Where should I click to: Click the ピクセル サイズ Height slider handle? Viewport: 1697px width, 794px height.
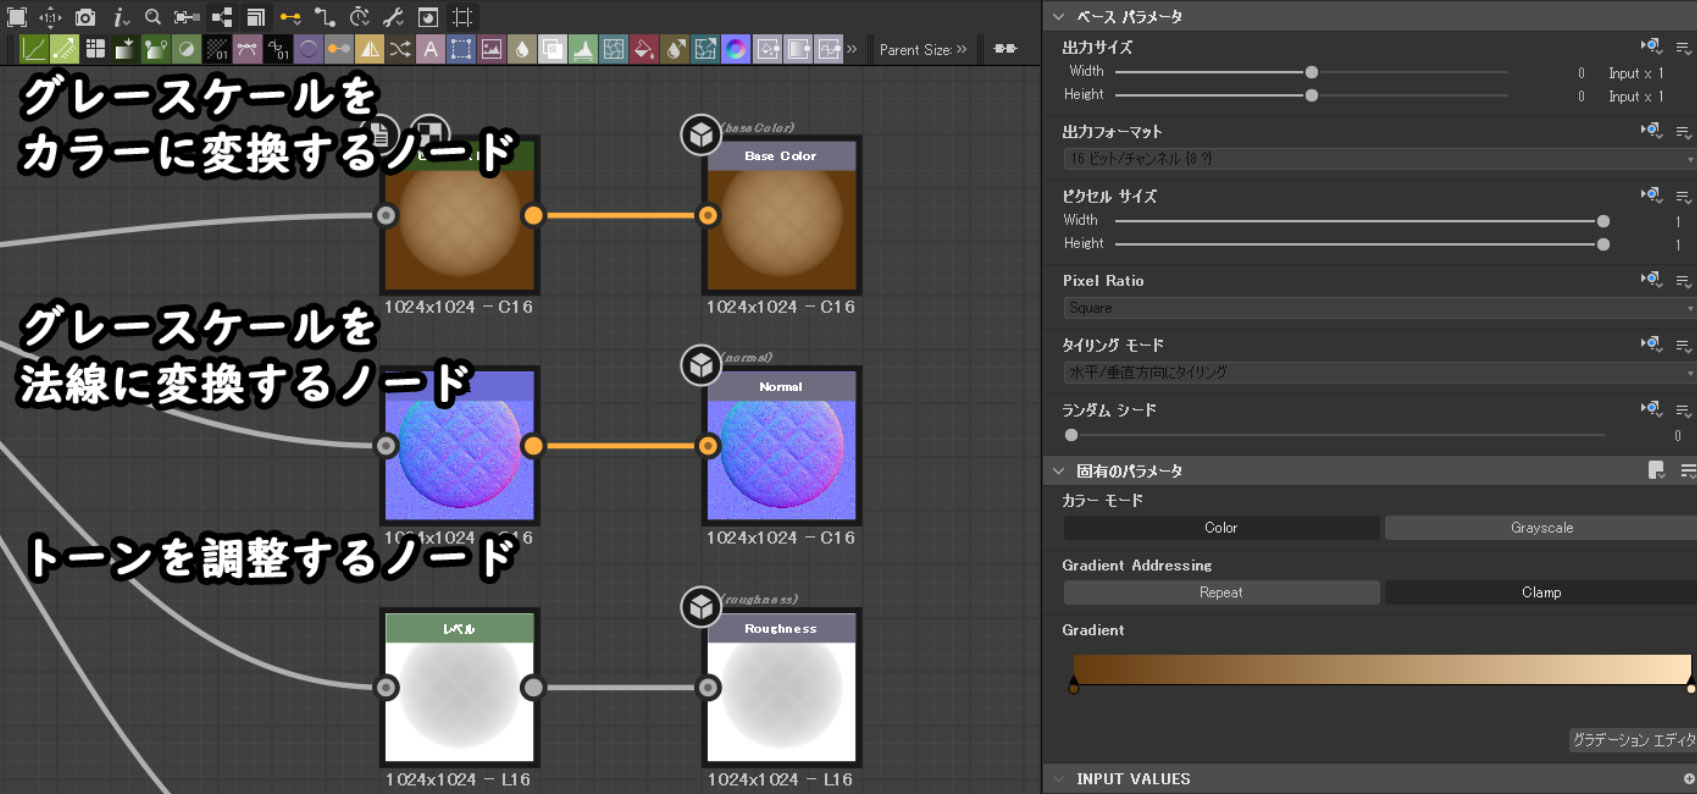point(1603,244)
